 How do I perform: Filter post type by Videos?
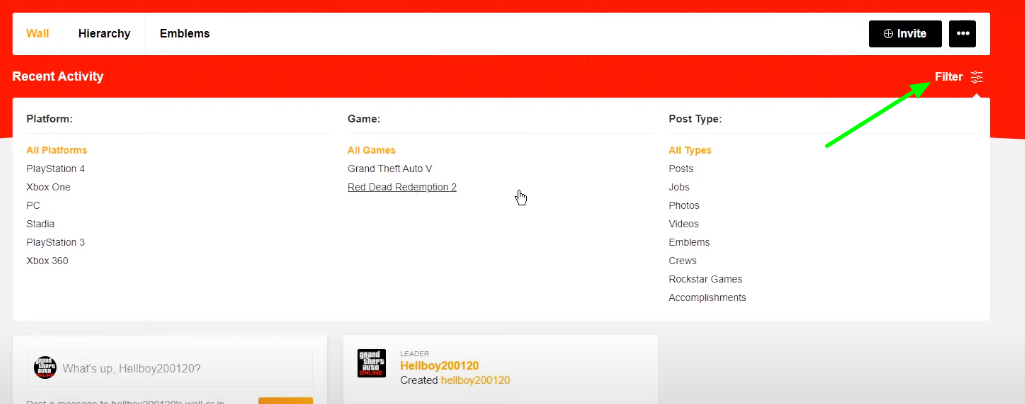pyautogui.click(x=683, y=224)
